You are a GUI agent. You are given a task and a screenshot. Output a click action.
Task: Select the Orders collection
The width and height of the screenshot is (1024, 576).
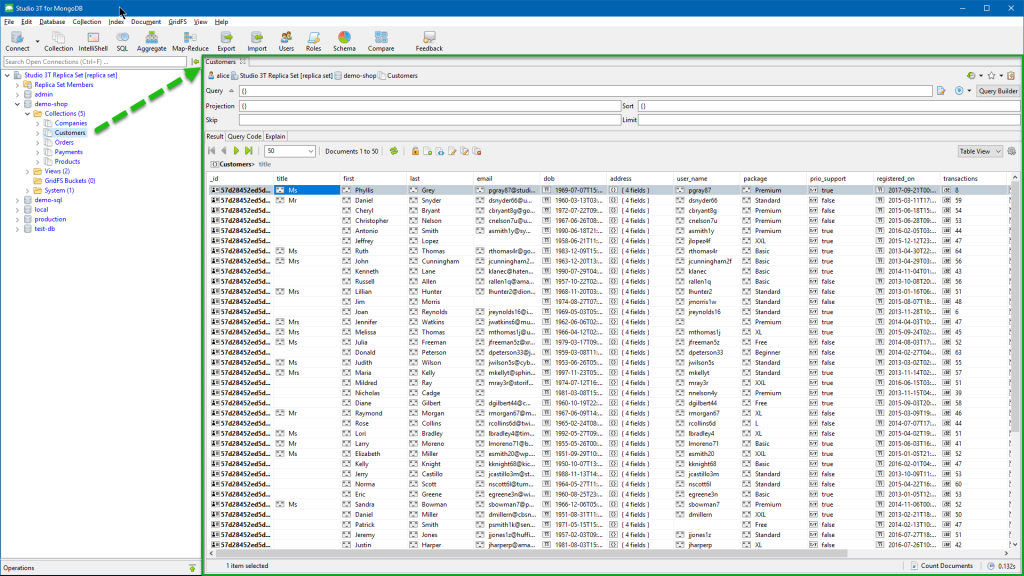64,142
